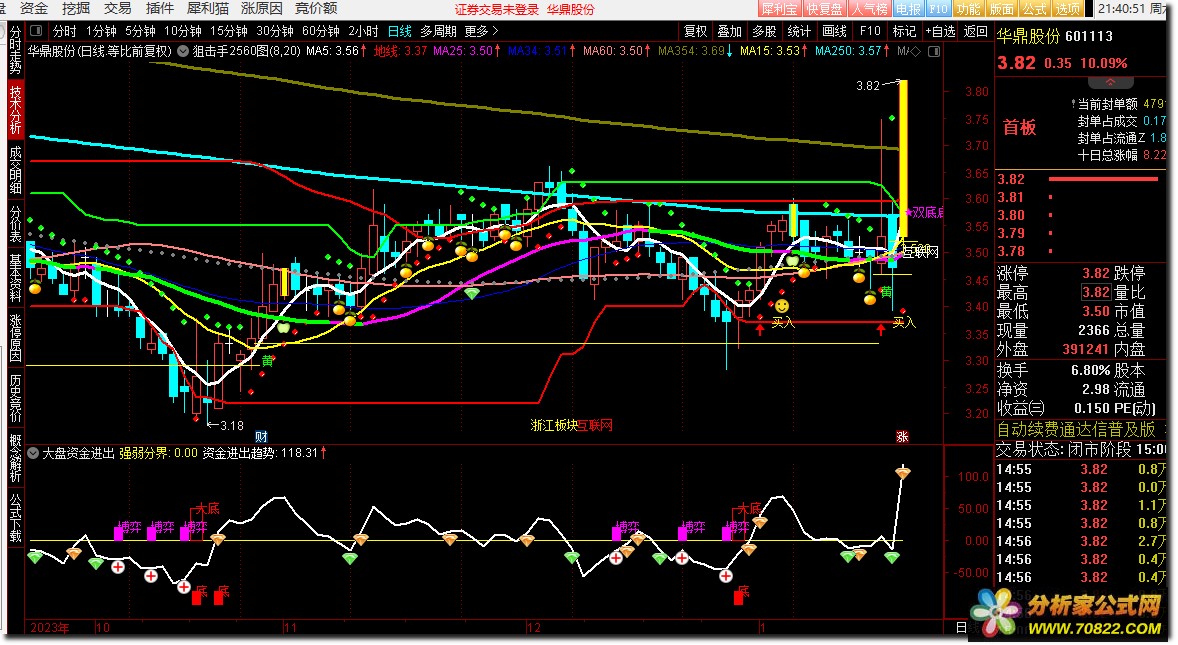Click the 3.82 limit-up order bar

(1103, 179)
